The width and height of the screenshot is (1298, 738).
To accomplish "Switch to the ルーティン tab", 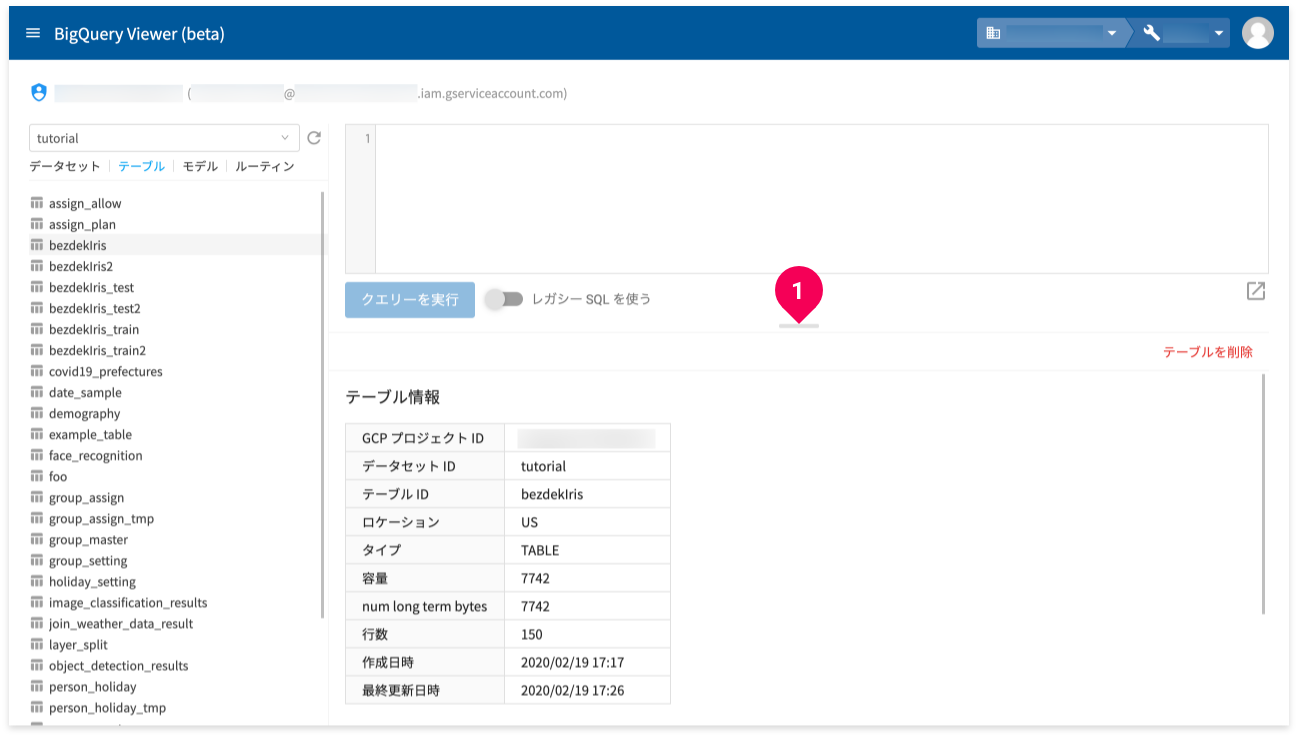I will click(x=265, y=166).
